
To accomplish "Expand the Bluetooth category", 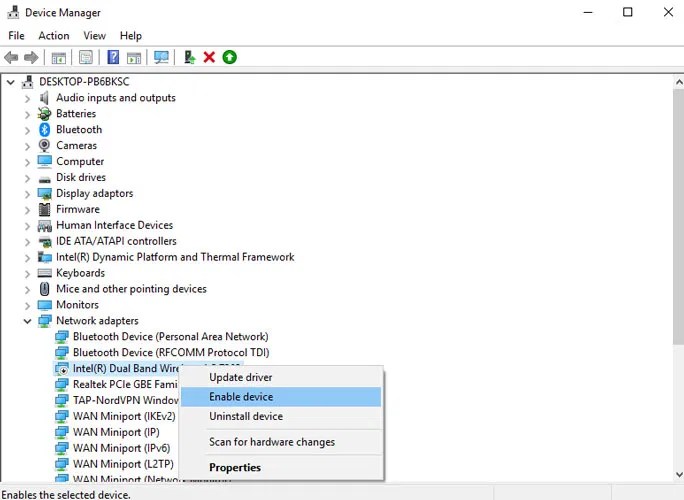I will [x=27, y=130].
